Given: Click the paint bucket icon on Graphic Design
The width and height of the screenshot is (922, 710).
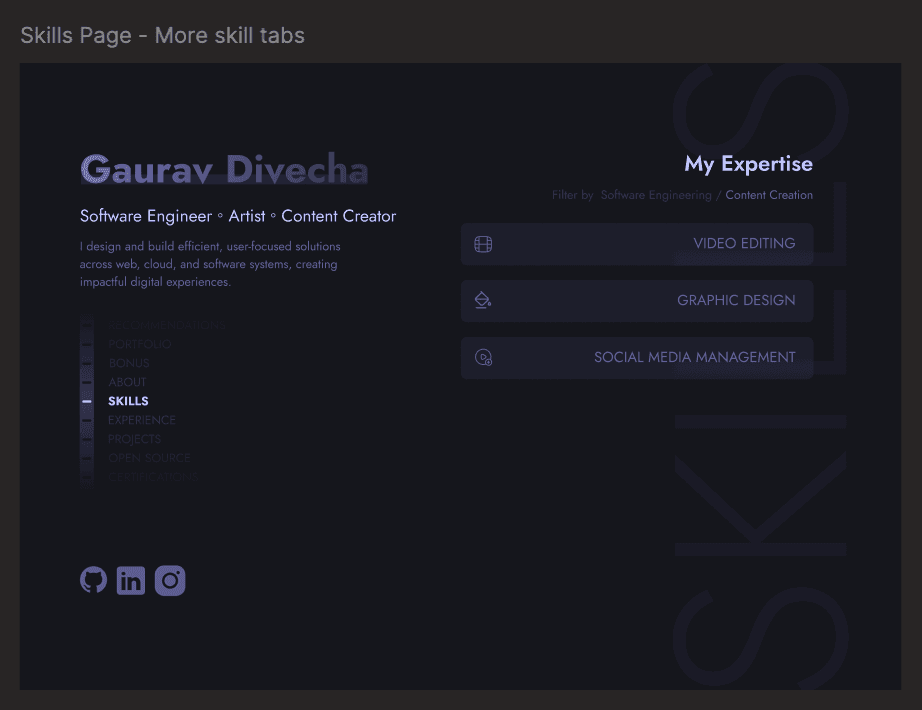Looking at the screenshot, I should coord(483,300).
